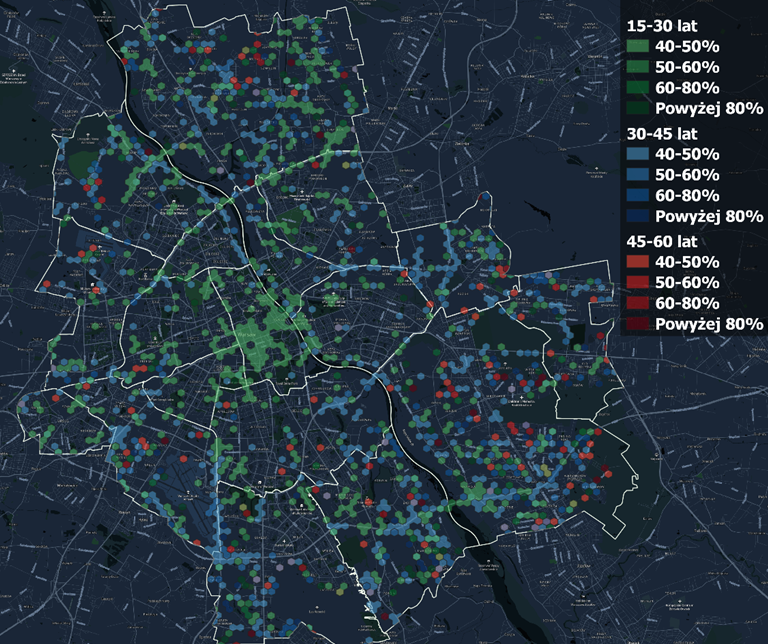Screen dimensions: 768x644
Task: Click the 40-50% swatch under 15-30 lat
Action: 636,46
